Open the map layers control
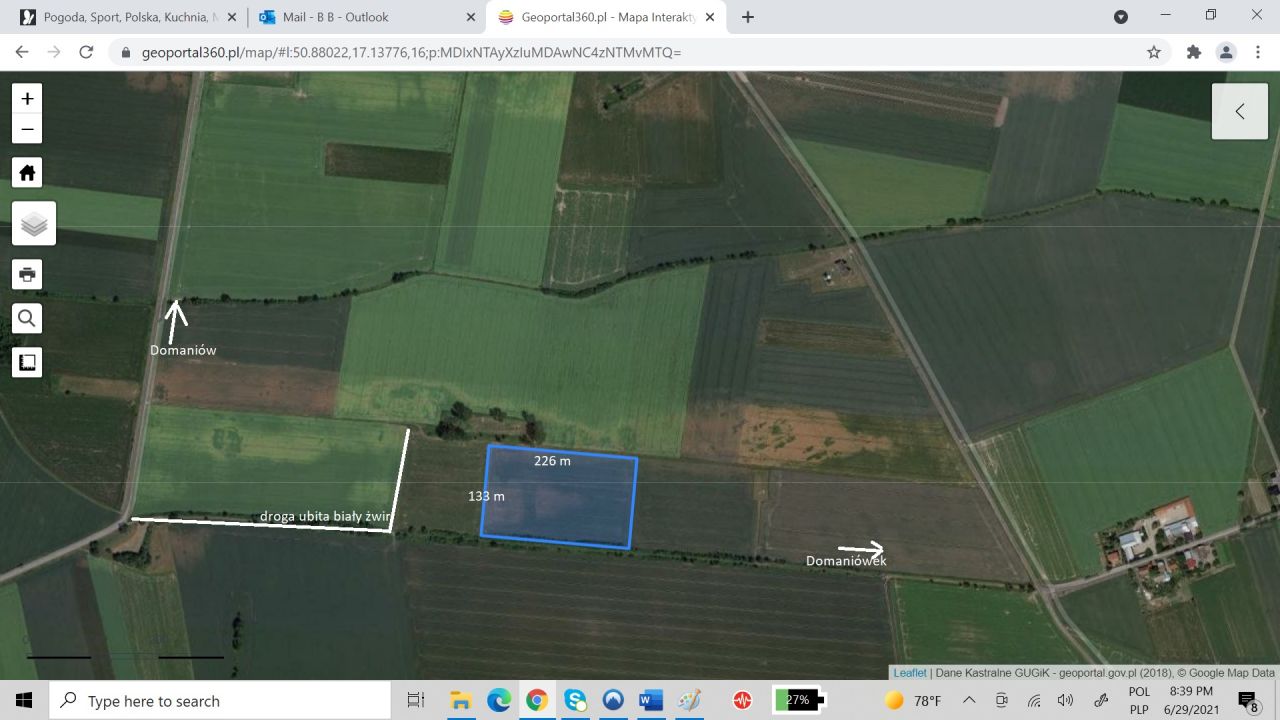This screenshot has width=1280, height=720. click(x=34, y=223)
